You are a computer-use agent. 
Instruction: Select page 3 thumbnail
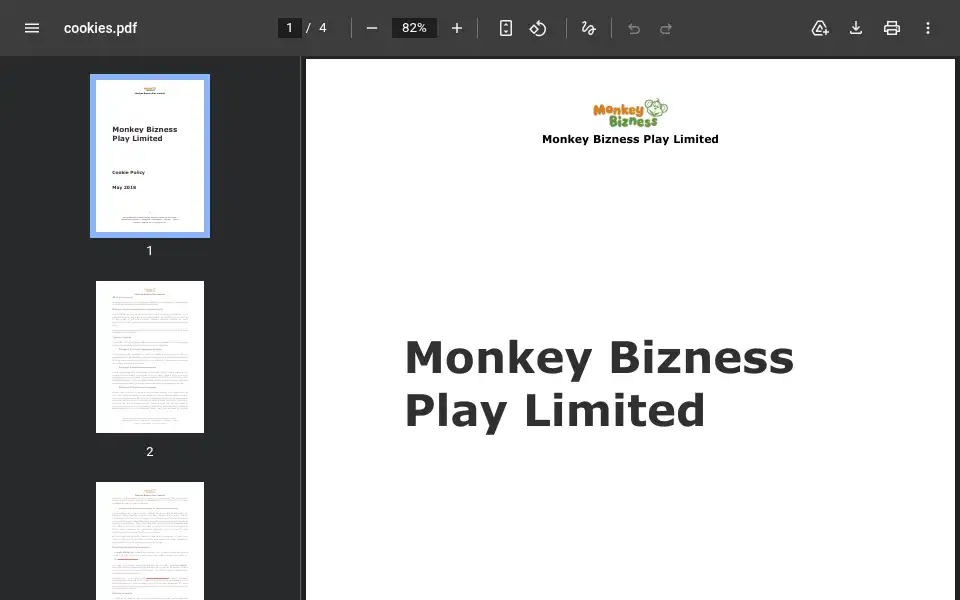coord(150,541)
